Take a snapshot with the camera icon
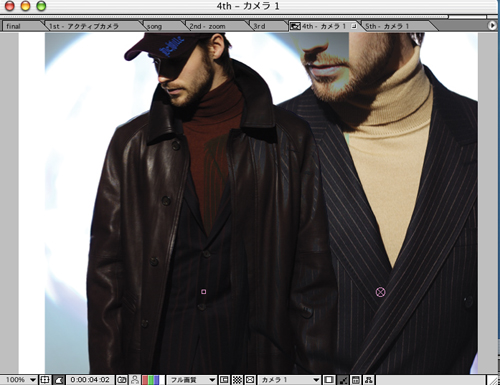The image size is (500, 385). (122, 380)
